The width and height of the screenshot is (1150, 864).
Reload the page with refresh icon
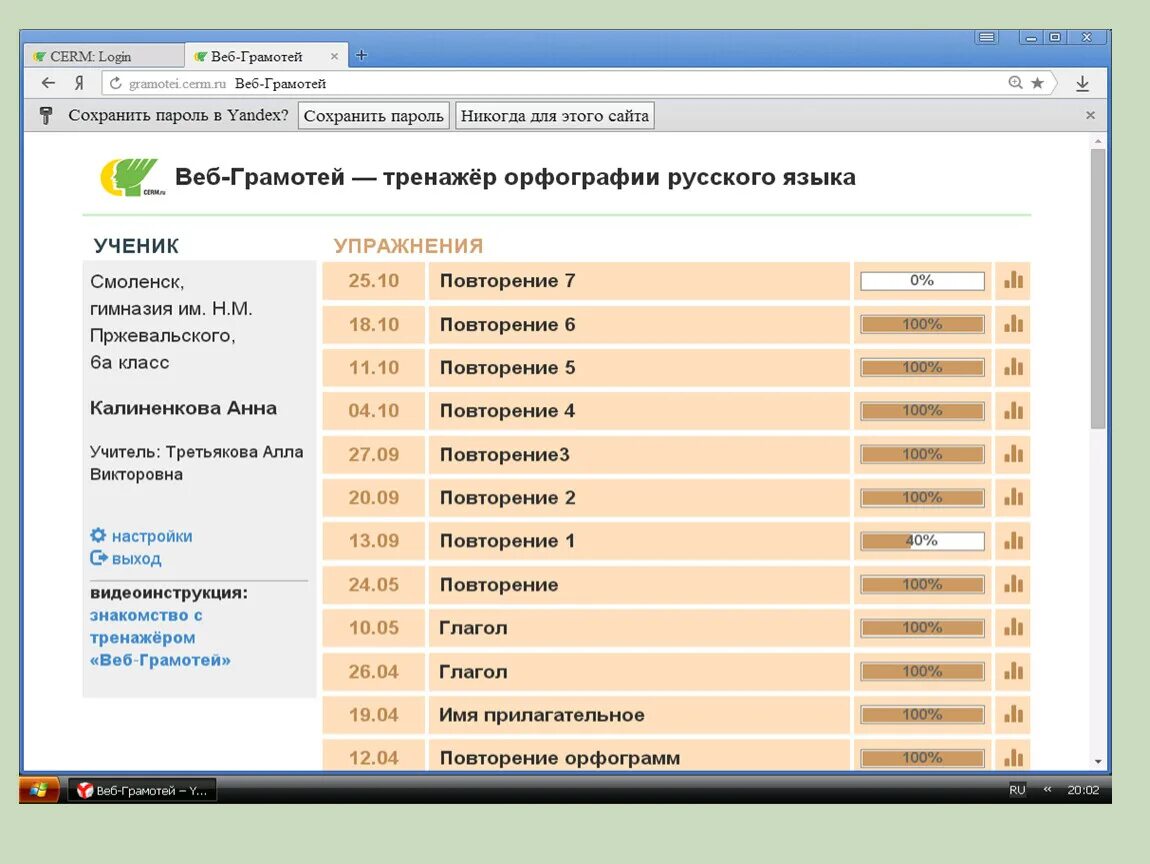pos(115,84)
